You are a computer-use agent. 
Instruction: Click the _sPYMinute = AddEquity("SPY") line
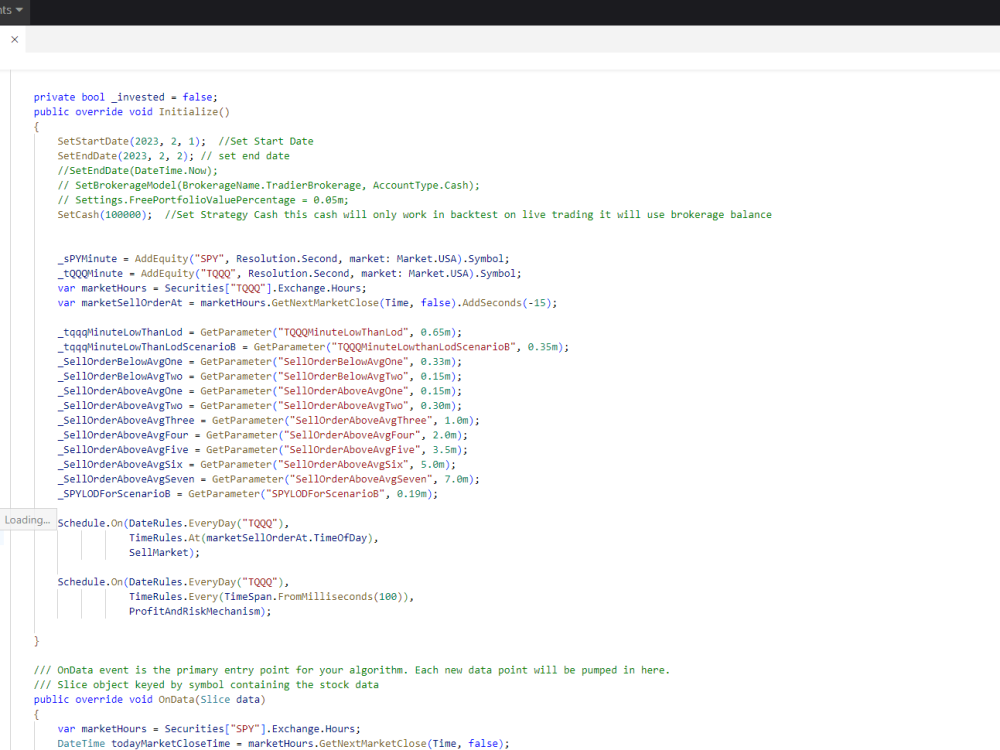click(x=284, y=258)
